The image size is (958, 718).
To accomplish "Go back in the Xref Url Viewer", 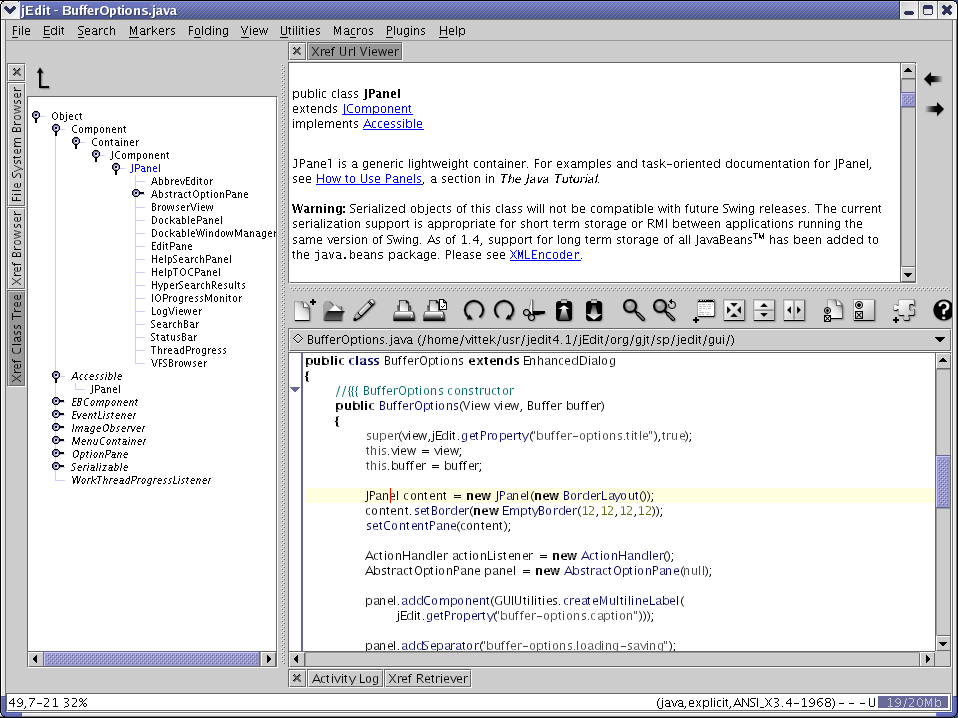I will coord(933,79).
